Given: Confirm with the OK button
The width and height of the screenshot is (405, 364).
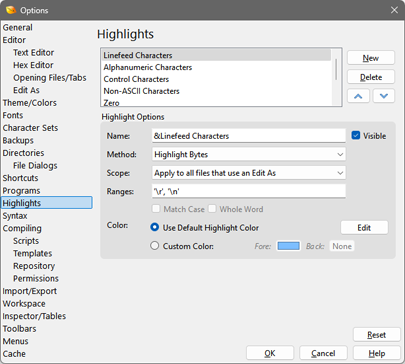Looking at the screenshot, I should pos(270,353).
